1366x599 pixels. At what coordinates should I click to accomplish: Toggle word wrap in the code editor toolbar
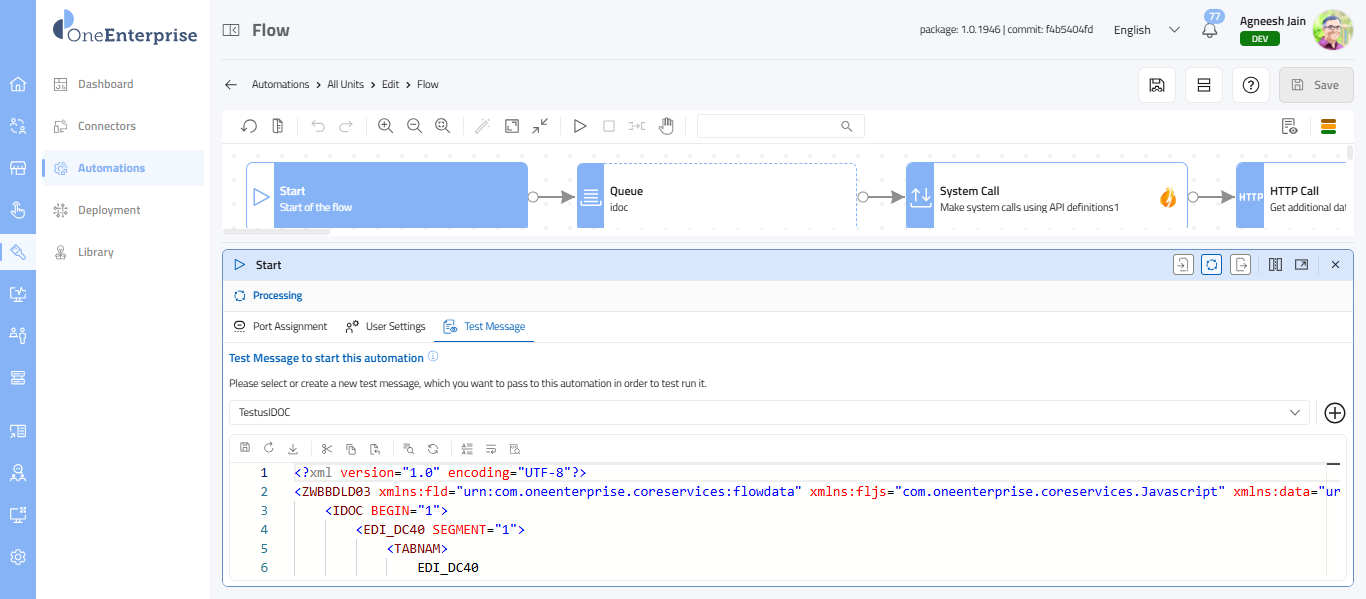click(491, 449)
